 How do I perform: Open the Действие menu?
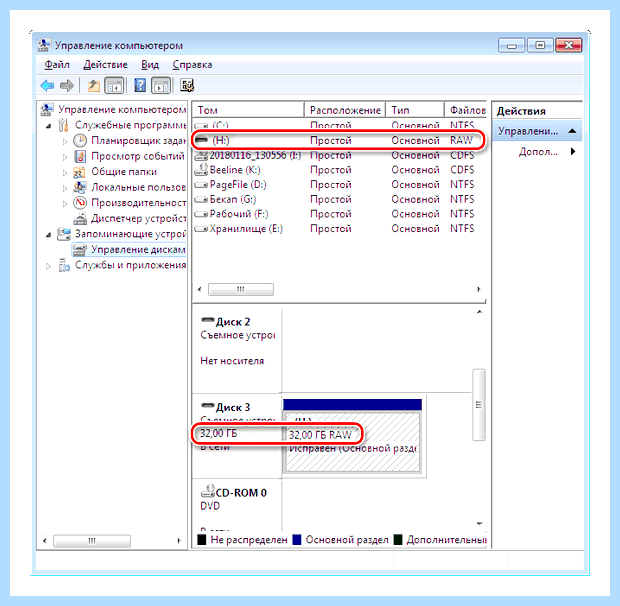105,64
